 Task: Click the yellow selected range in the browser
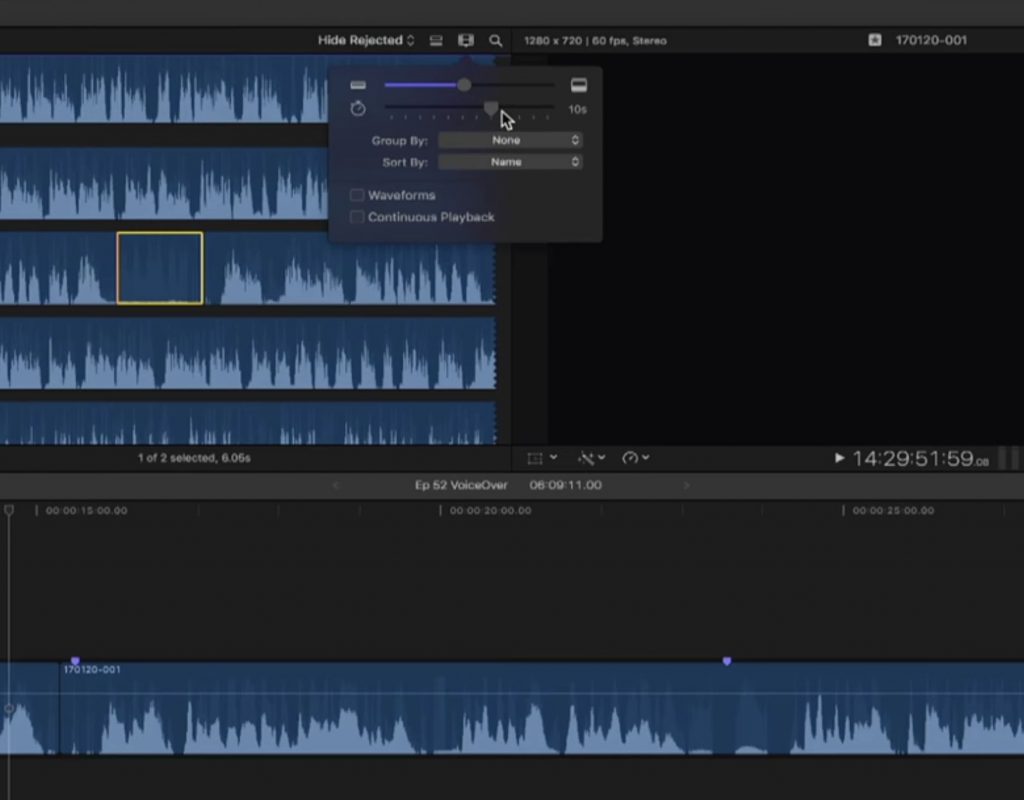(x=160, y=268)
